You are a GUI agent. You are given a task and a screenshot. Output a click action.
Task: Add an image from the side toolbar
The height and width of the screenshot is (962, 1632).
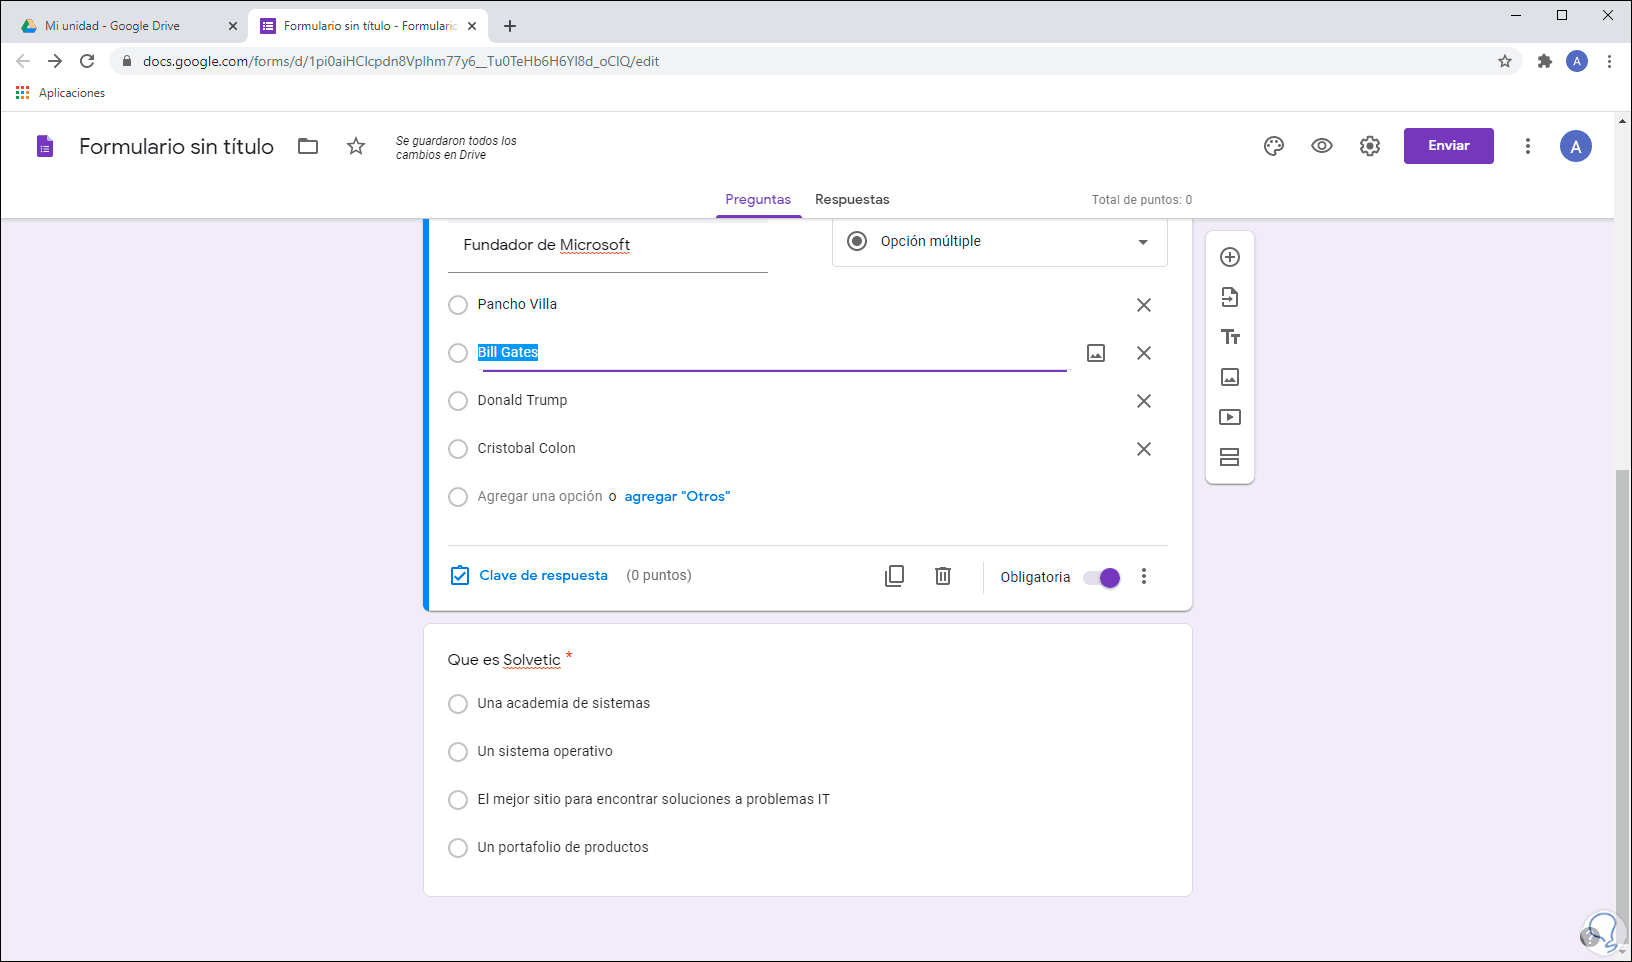pos(1230,377)
